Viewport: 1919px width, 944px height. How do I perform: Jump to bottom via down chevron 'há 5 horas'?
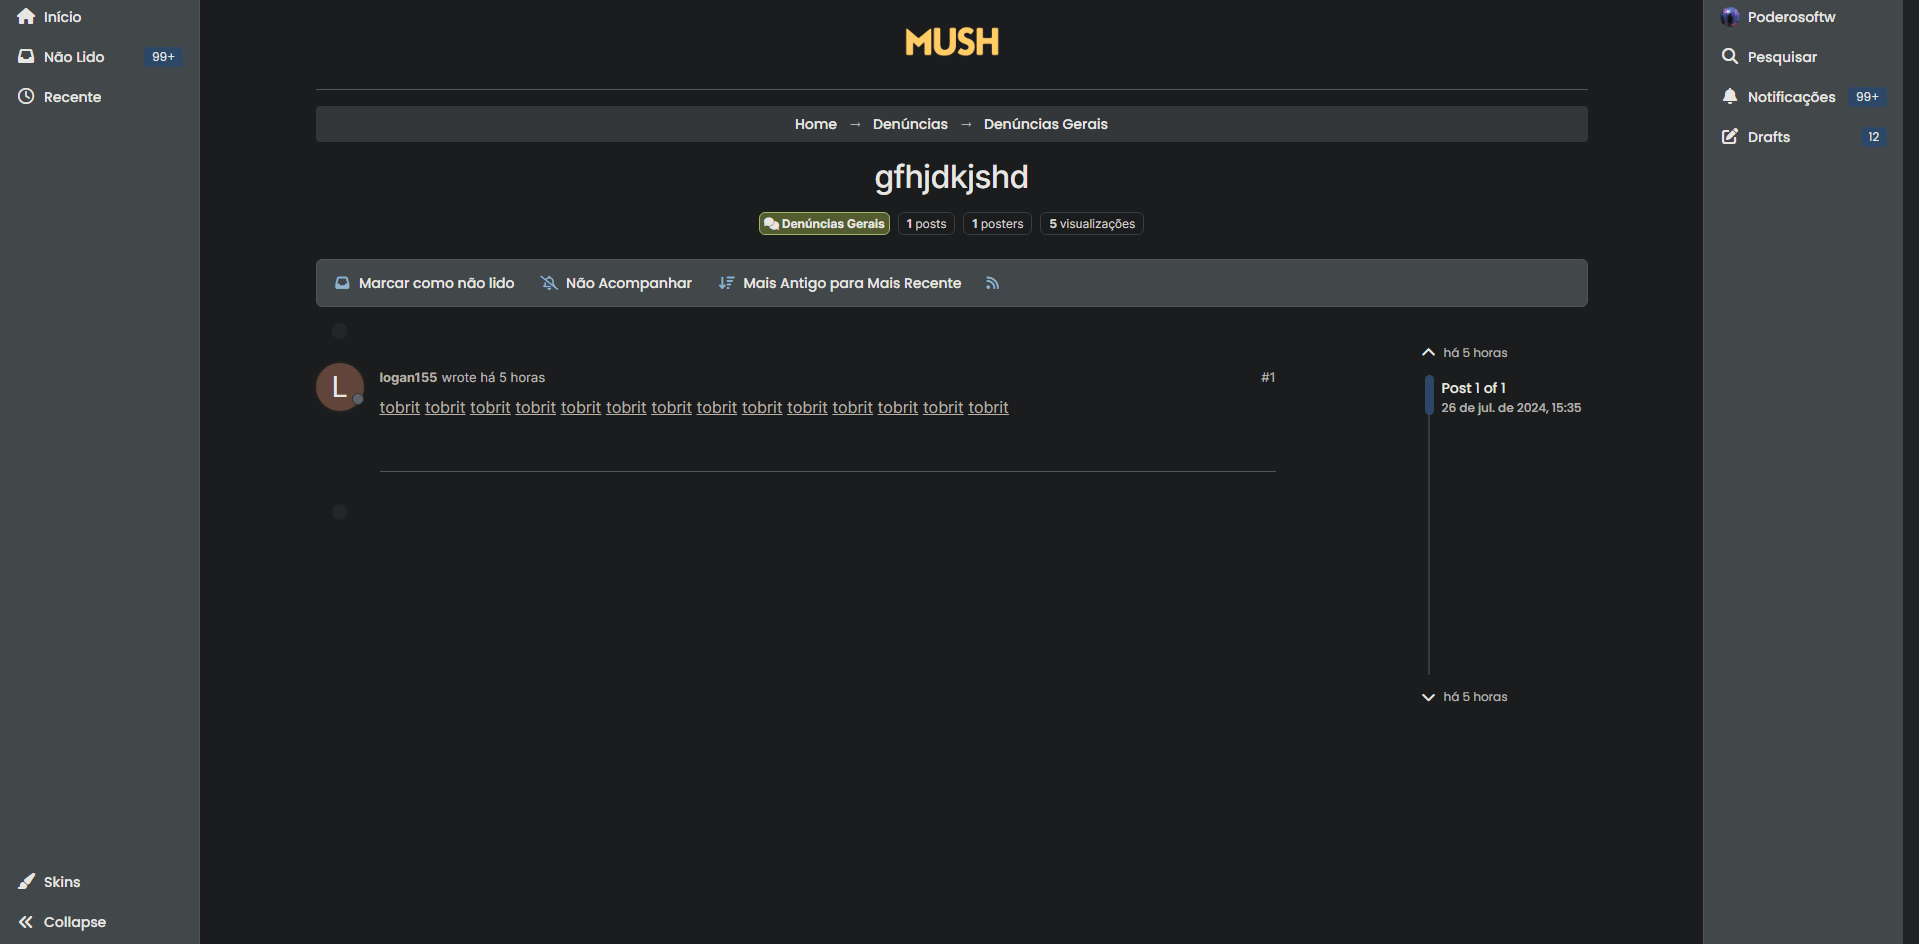[1465, 697]
